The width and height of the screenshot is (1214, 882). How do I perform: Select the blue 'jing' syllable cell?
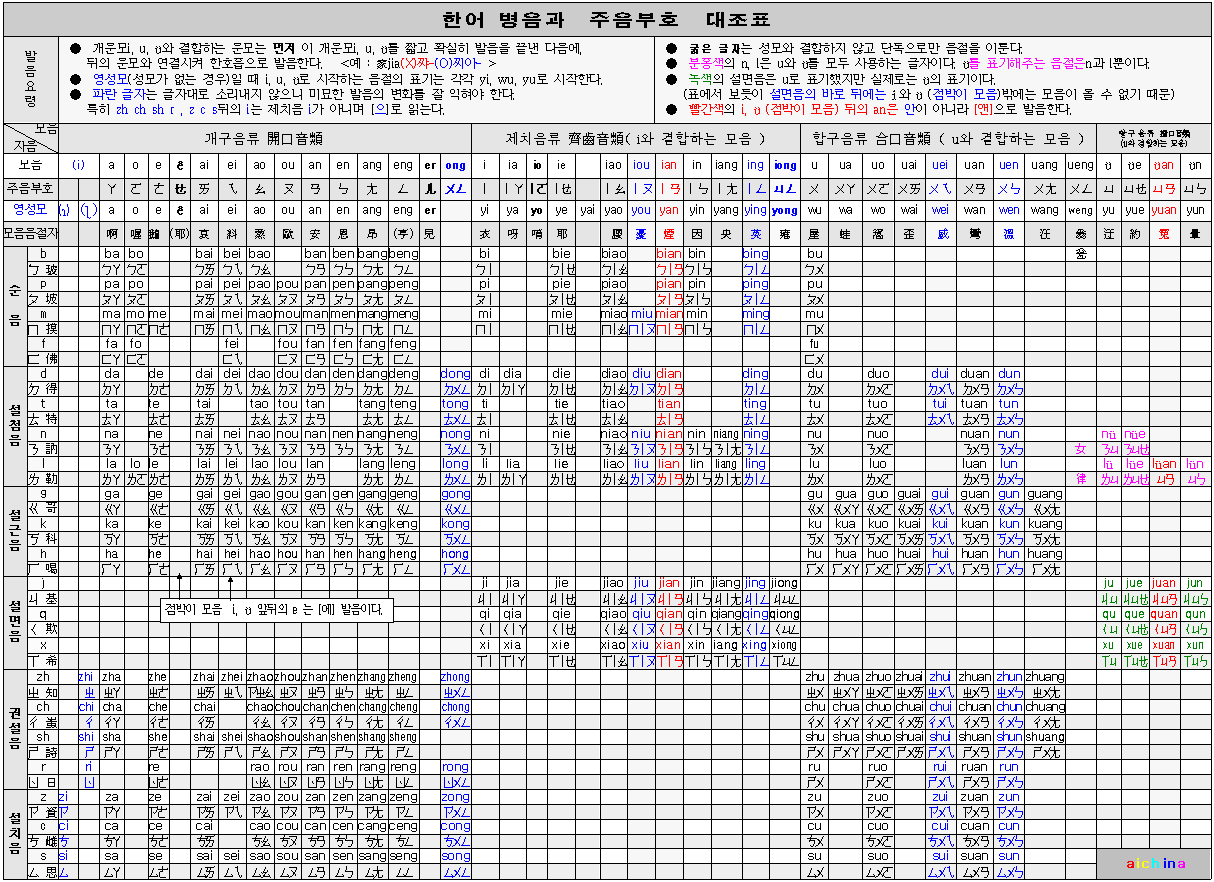(755, 583)
